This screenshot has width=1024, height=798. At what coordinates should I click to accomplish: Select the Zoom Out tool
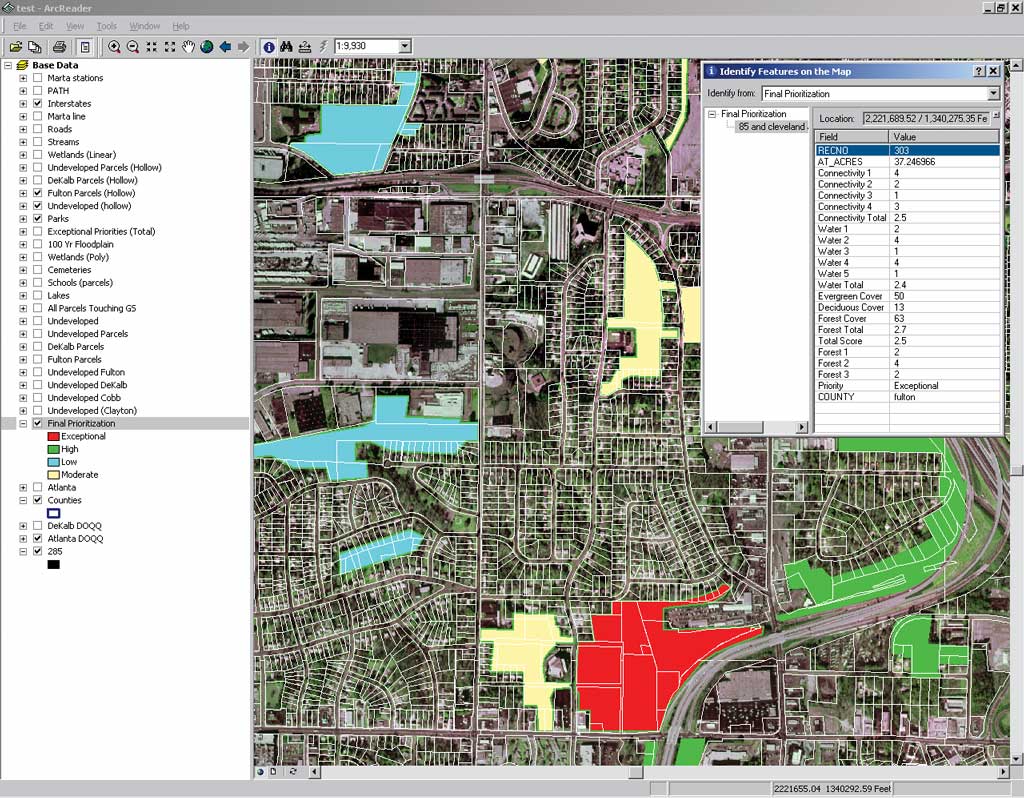click(x=133, y=46)
